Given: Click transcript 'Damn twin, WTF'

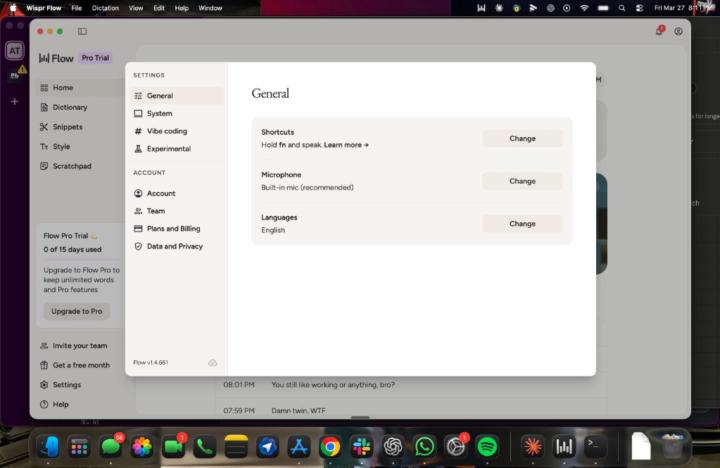Looking at the screenshot, I should [298, 411].
